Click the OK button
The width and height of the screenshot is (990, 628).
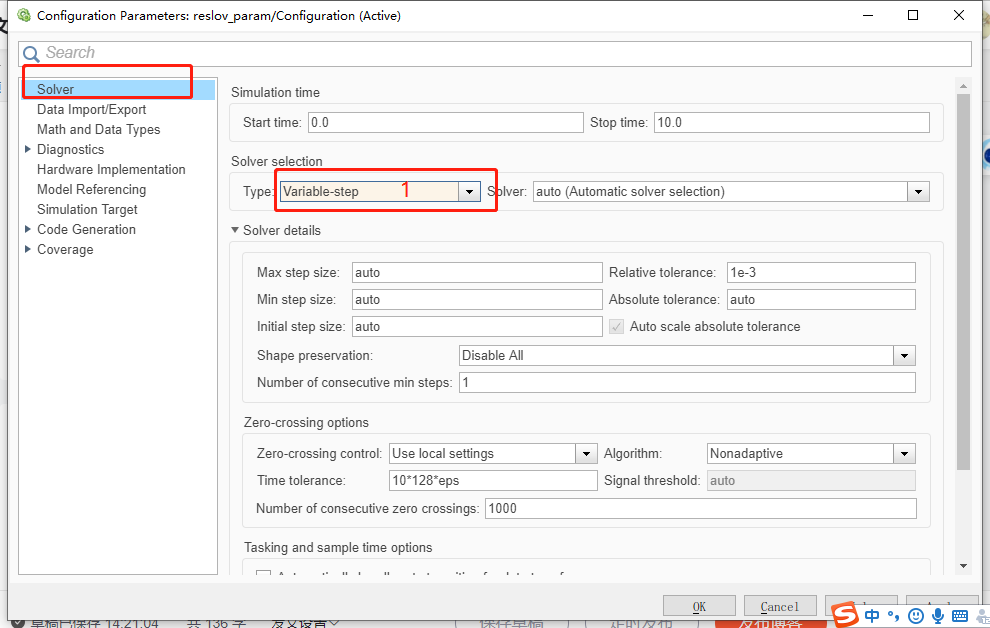[x=699, y=605]
